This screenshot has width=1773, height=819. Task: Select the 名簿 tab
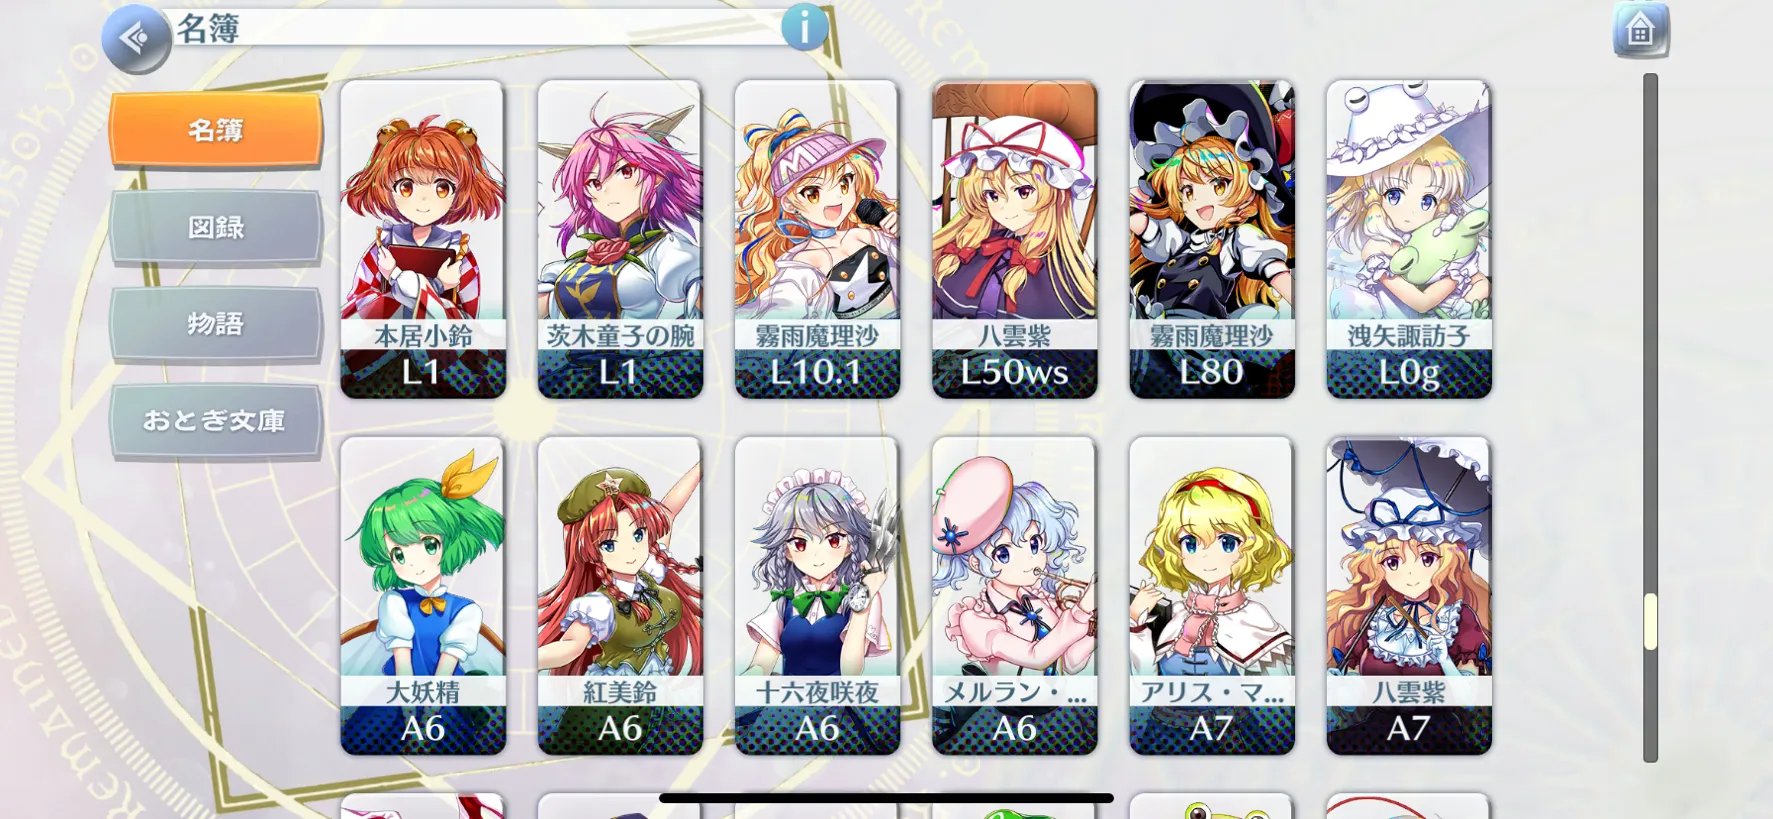coord(216,130)
